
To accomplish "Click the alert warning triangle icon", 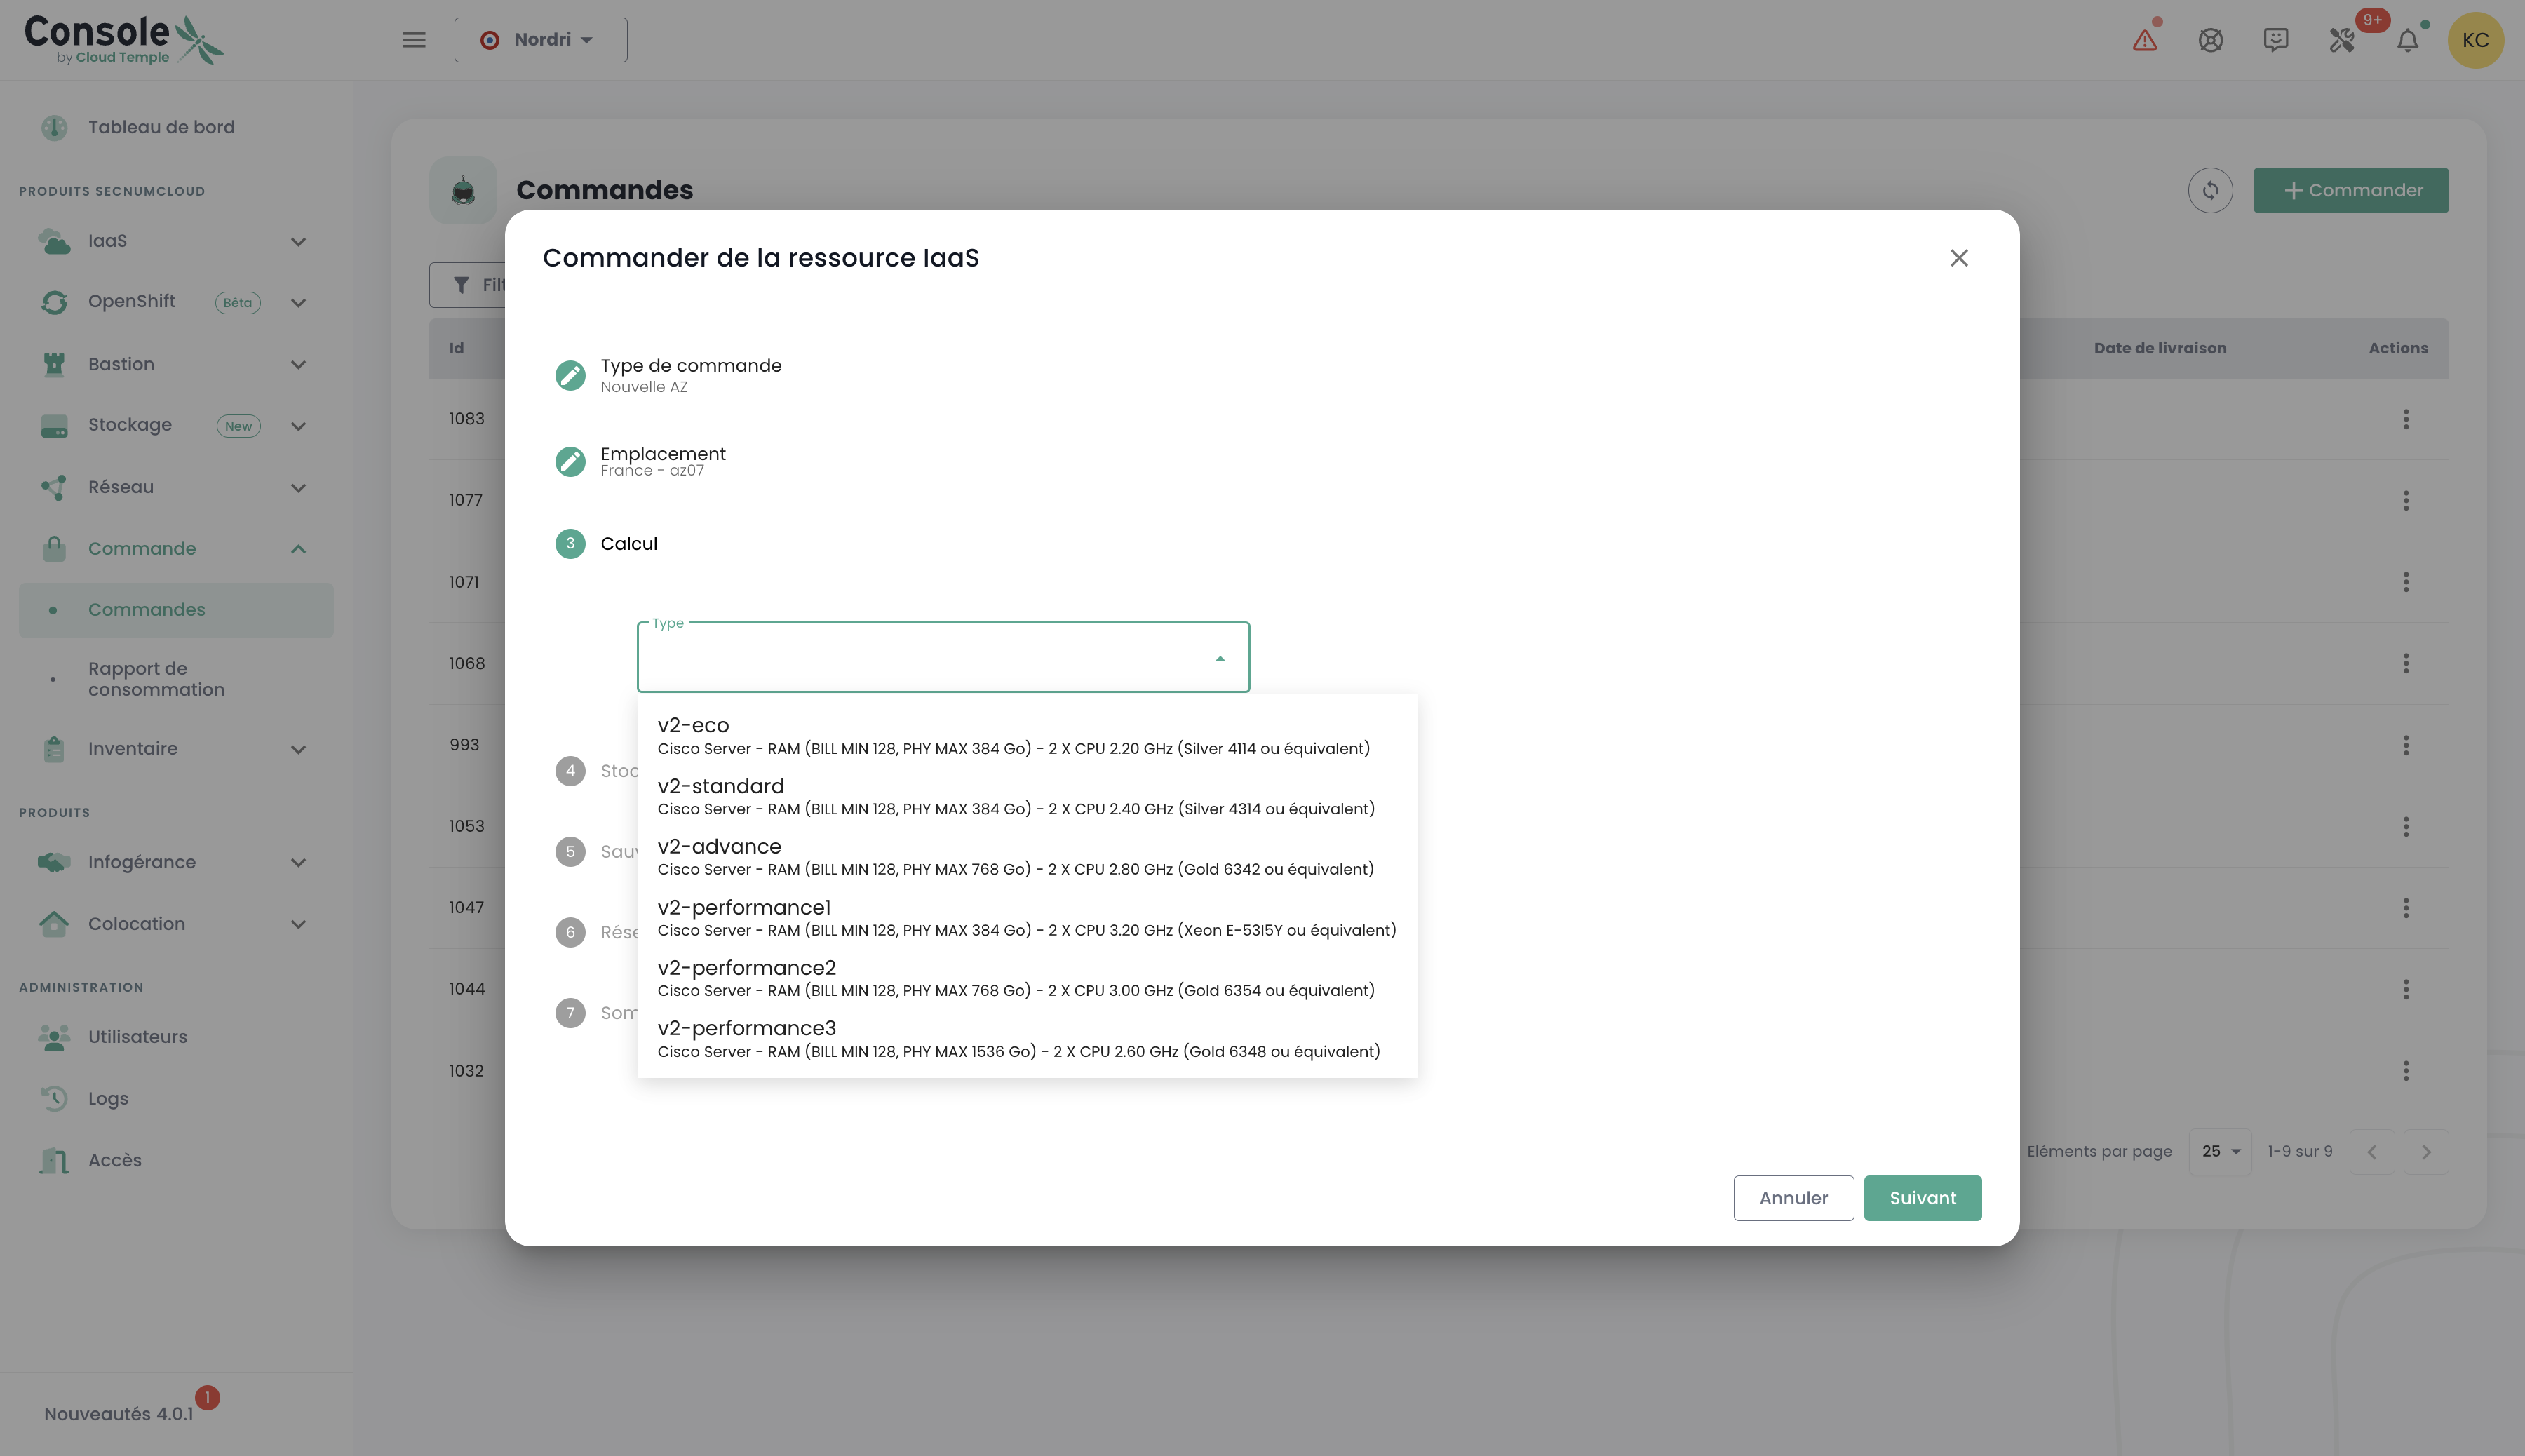I will (2144, 40).
